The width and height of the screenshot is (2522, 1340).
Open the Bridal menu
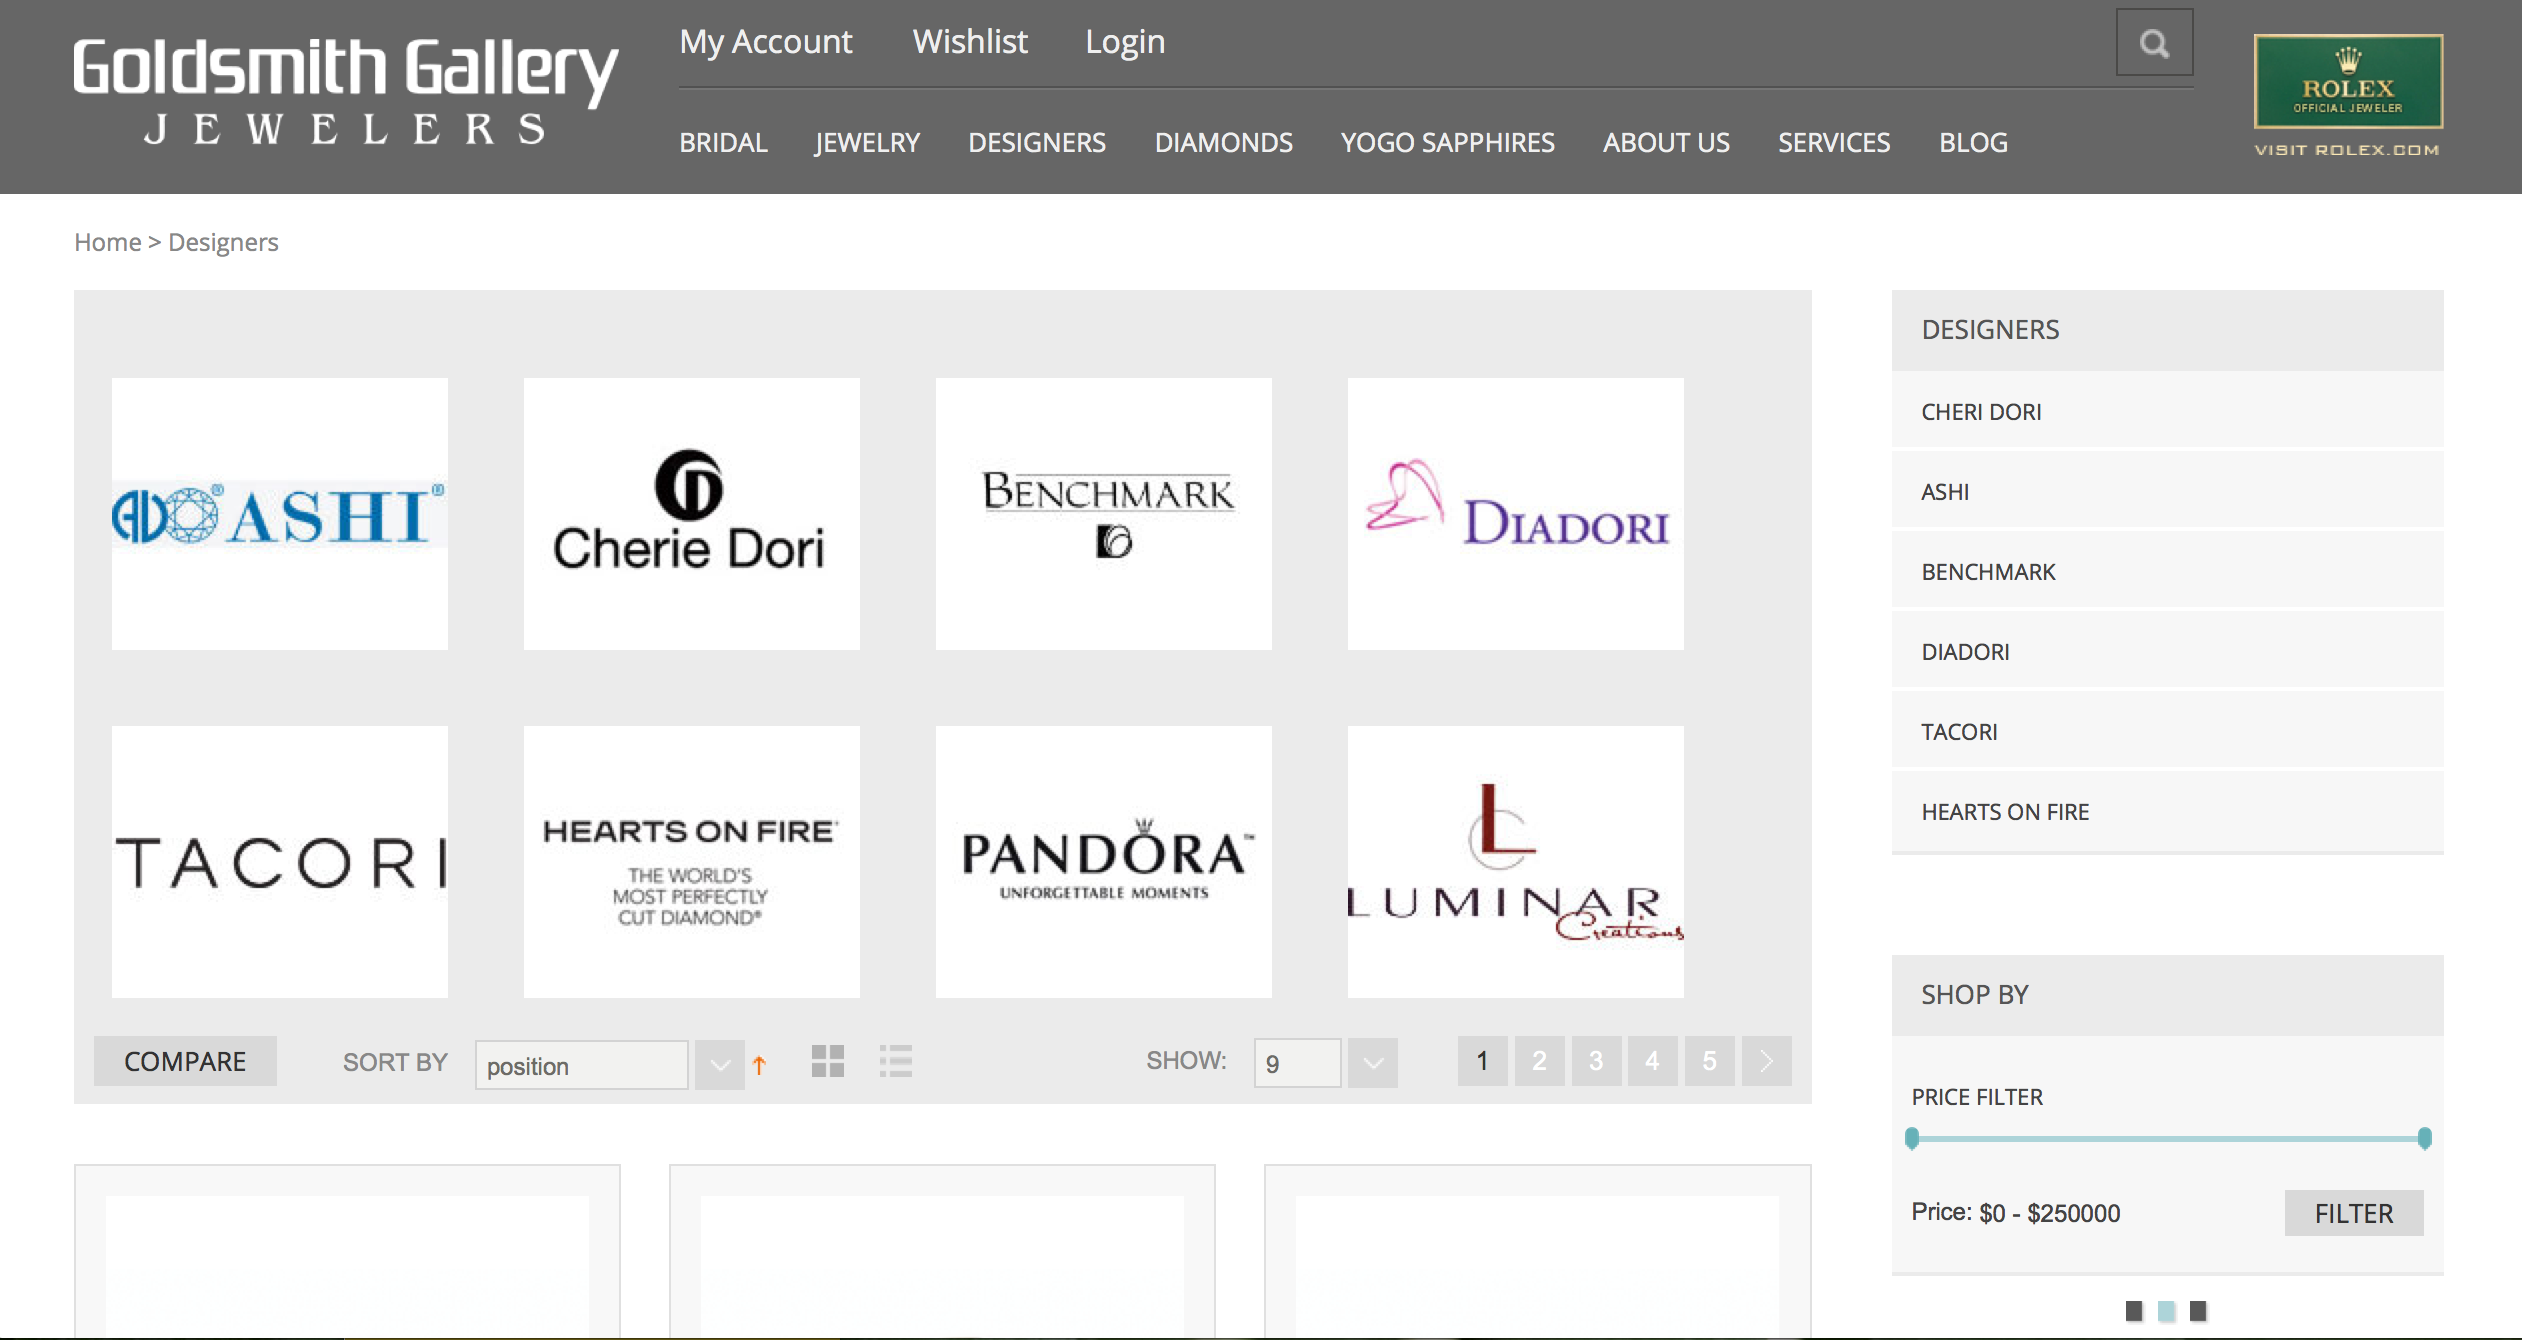(723, 143)
